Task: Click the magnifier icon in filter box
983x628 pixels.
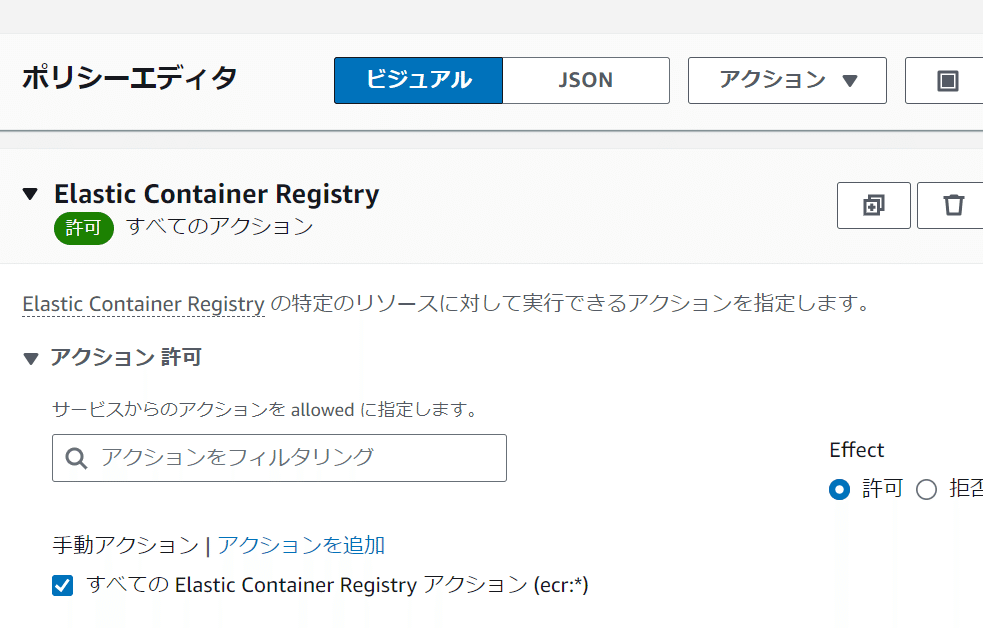Action: point(76,458)
